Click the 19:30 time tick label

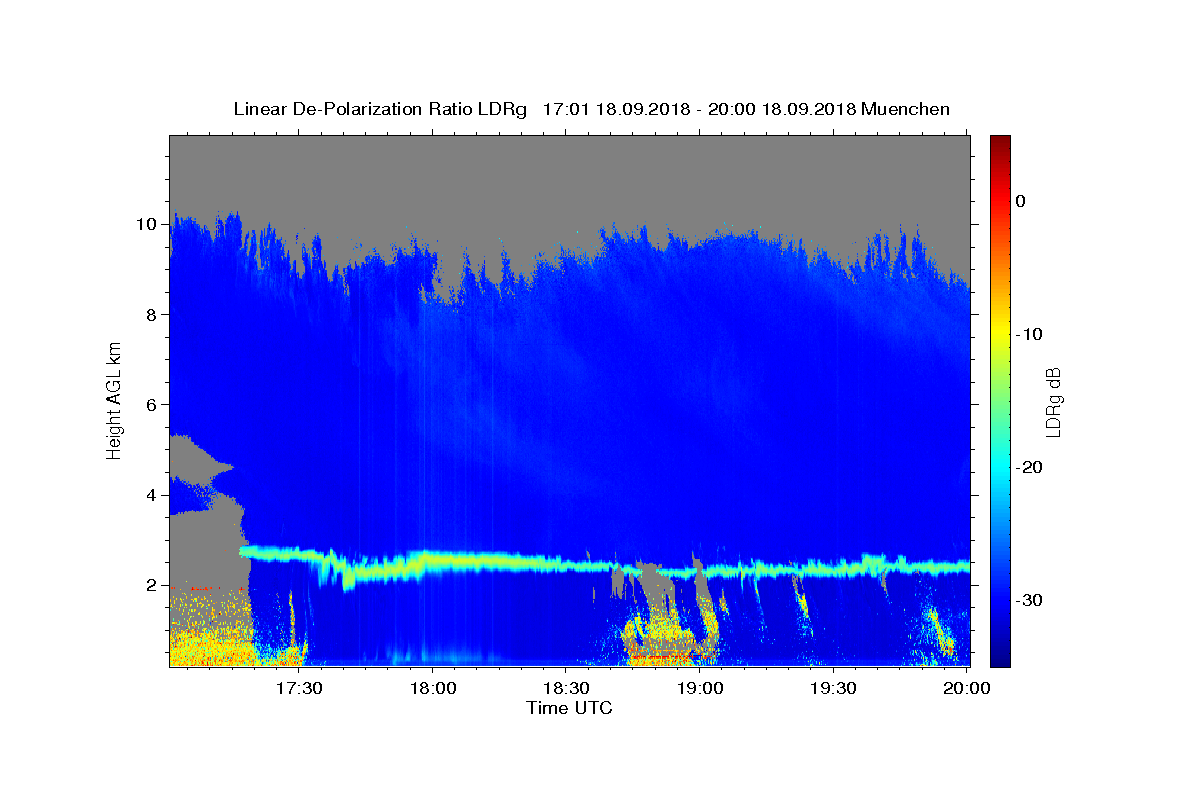833,688
